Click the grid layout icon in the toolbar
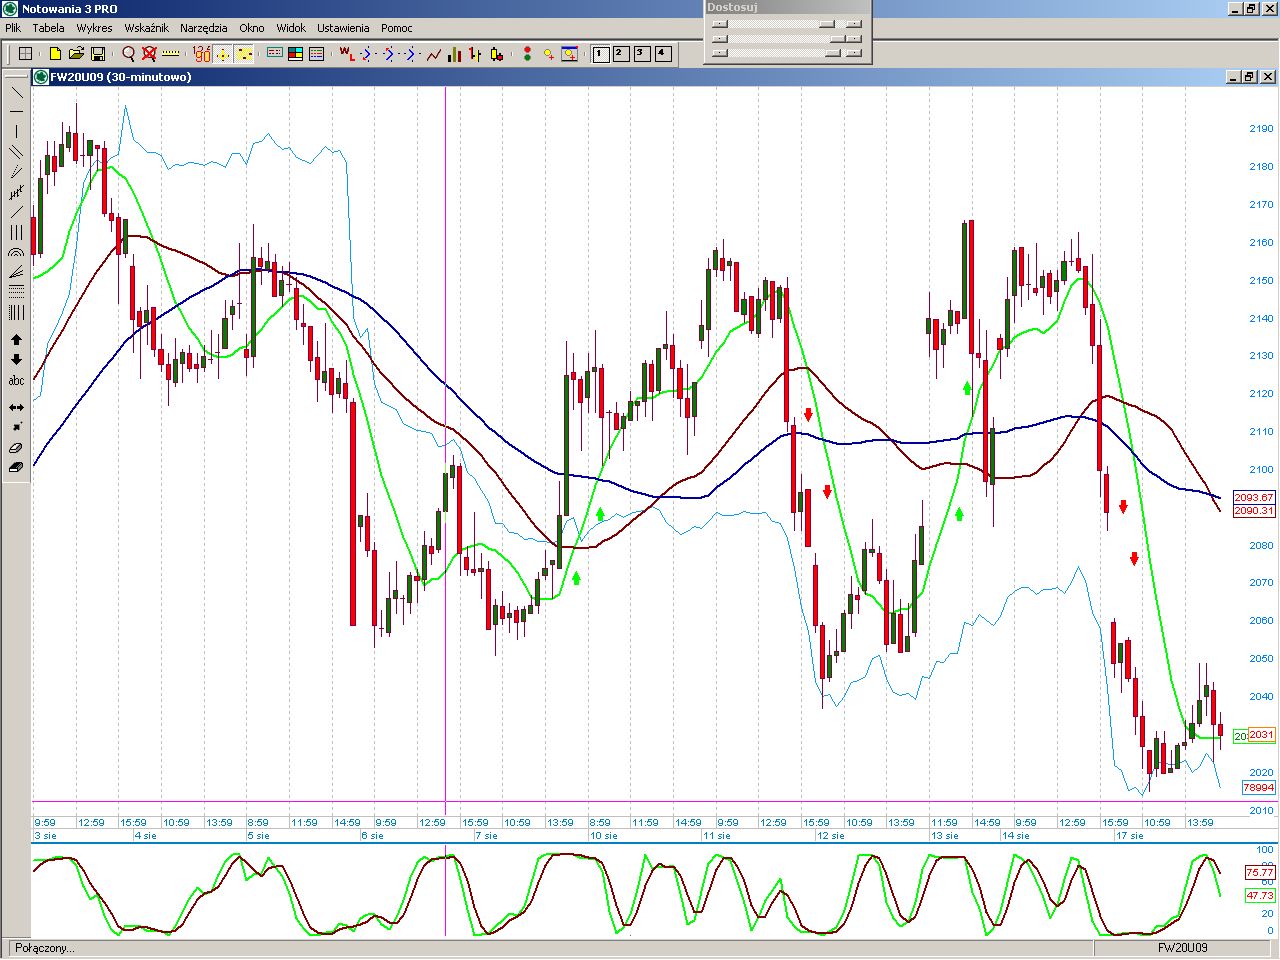This screenshot has height=960, width=1280. (26, 54)
